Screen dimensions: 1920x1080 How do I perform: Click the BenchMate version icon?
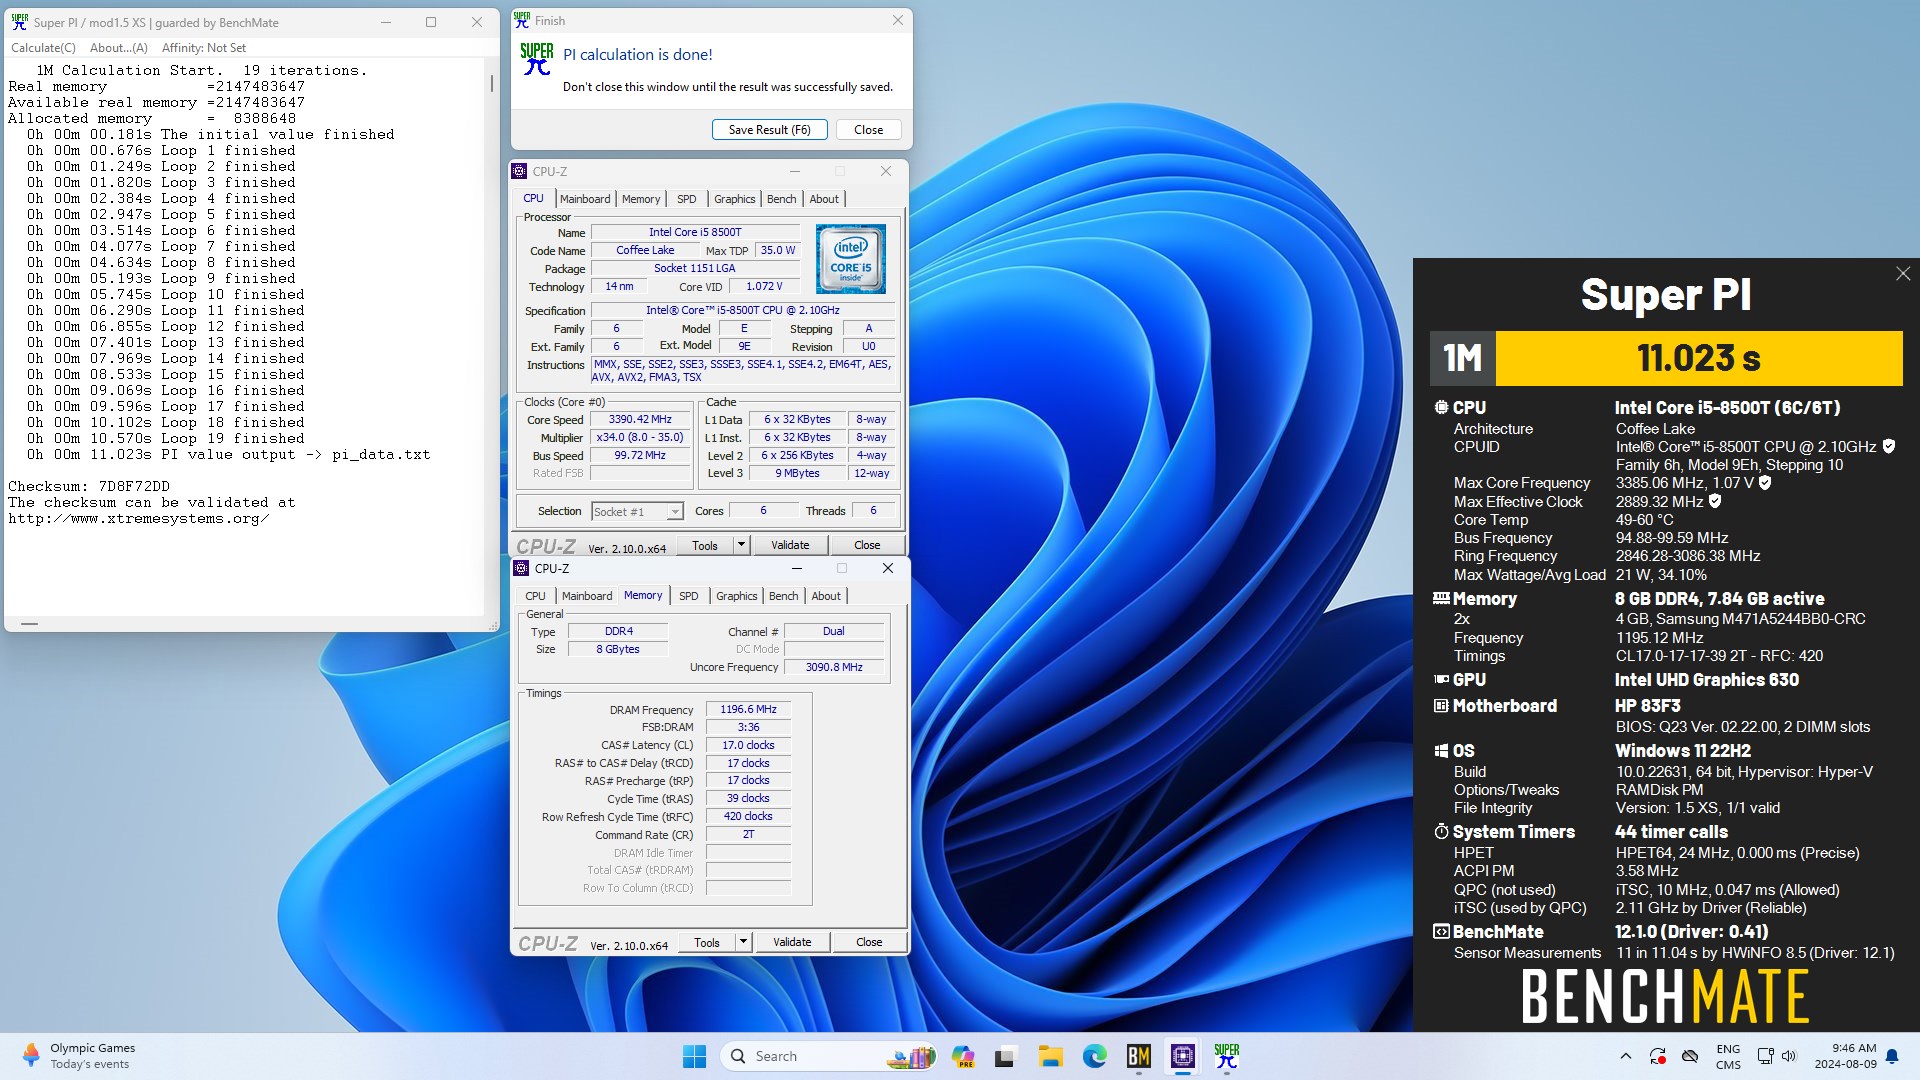(1441, 932)
